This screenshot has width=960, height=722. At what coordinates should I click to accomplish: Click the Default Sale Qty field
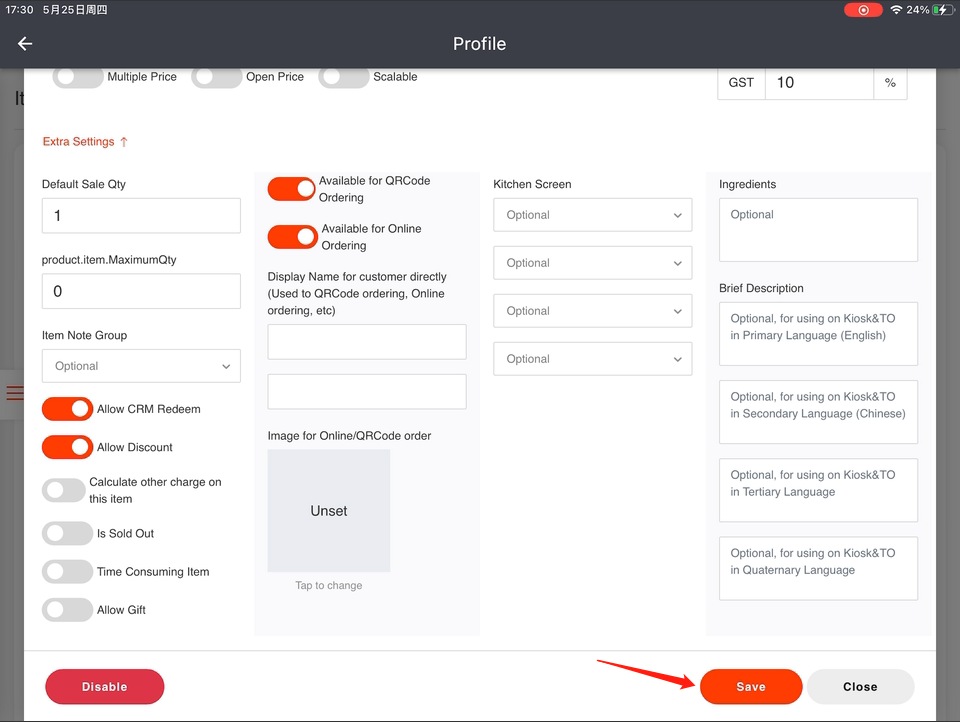141,216
